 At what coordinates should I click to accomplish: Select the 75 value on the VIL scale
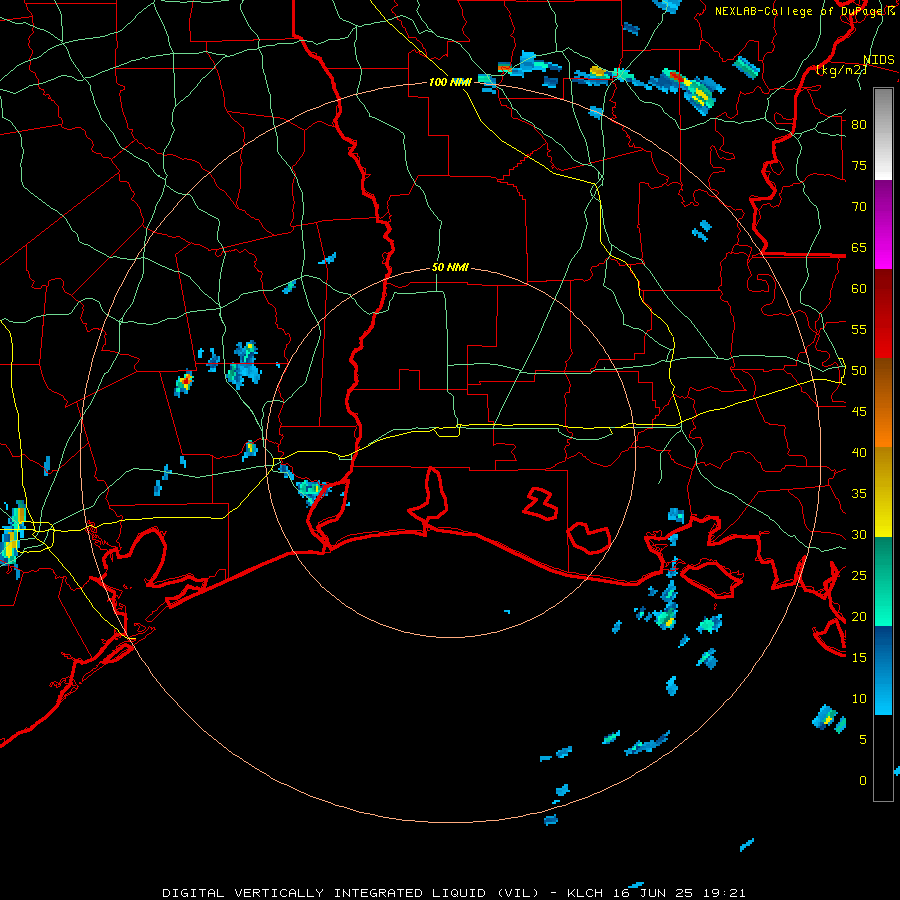pyautogui.click(x=859, y=166)
